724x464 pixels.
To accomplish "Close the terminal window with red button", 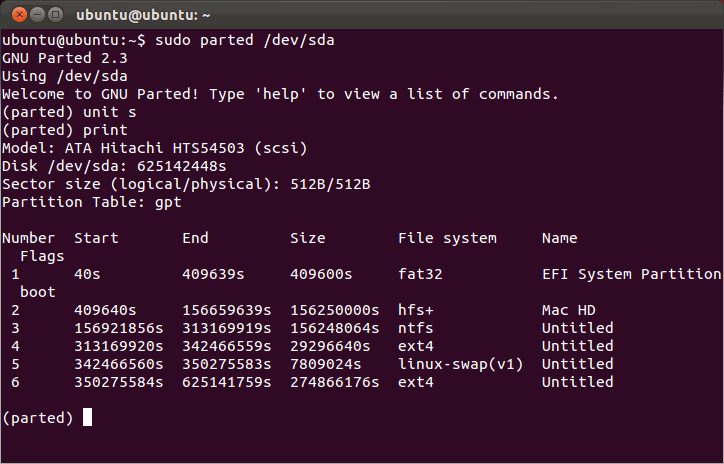I will click(x=19, y=15).
